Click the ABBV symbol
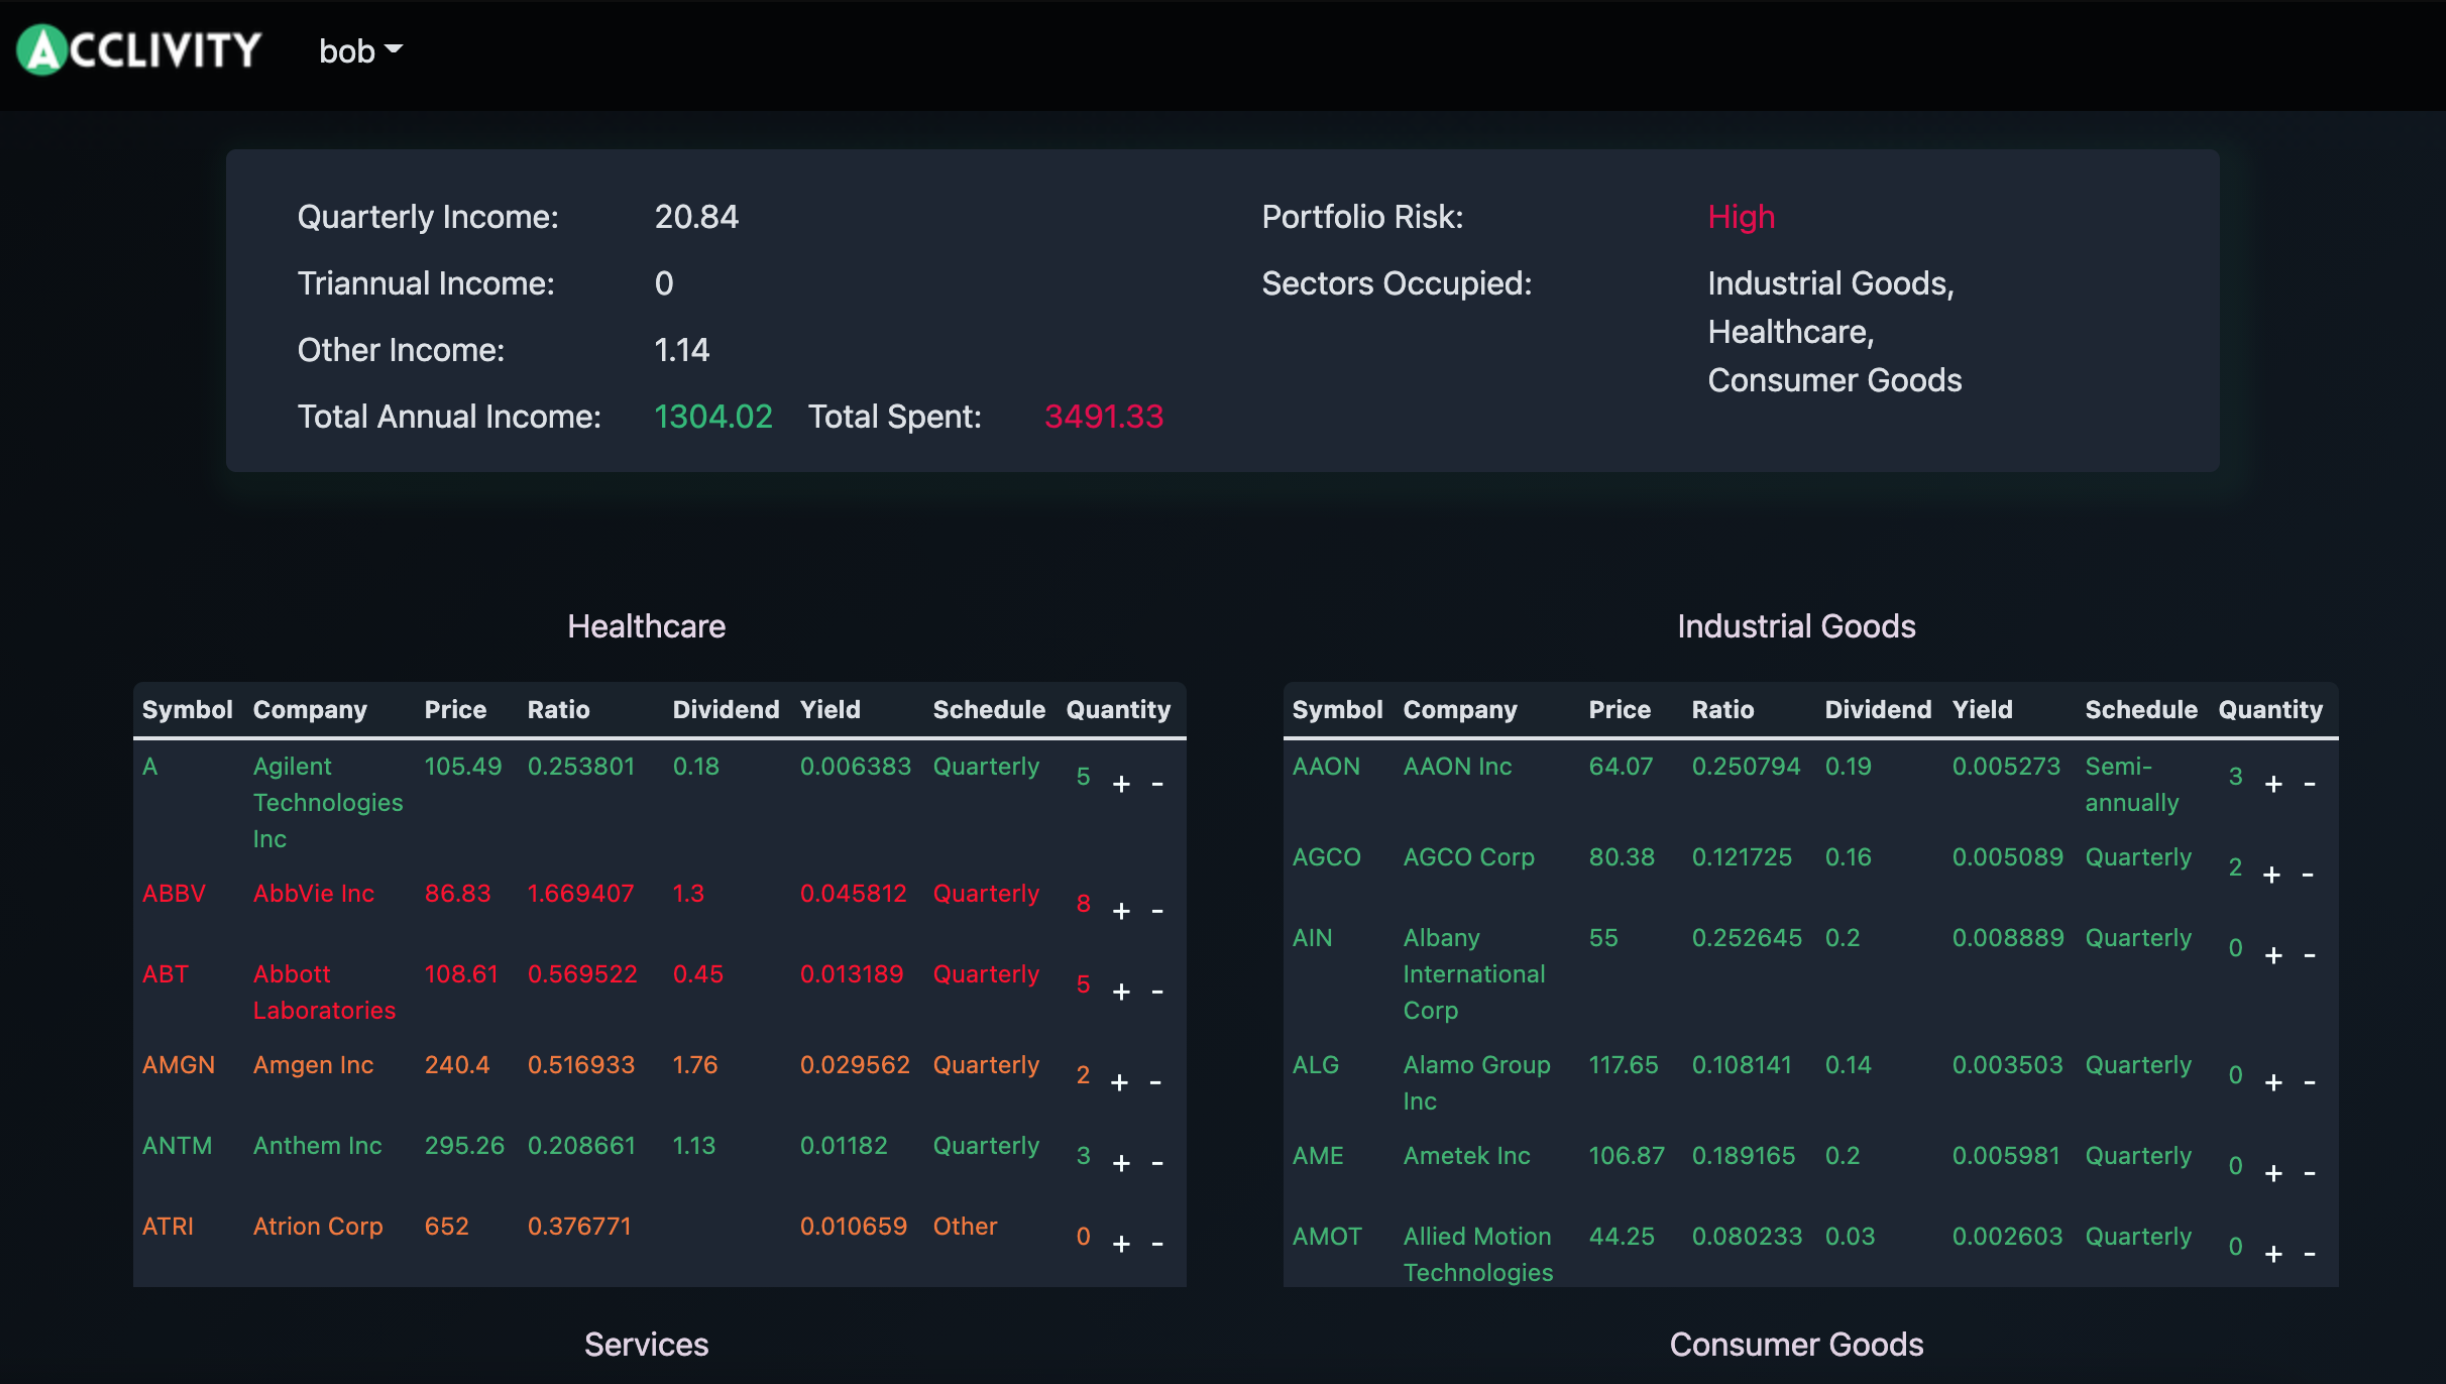This screenshot has height=1384, width=2446. click(174, 893)
